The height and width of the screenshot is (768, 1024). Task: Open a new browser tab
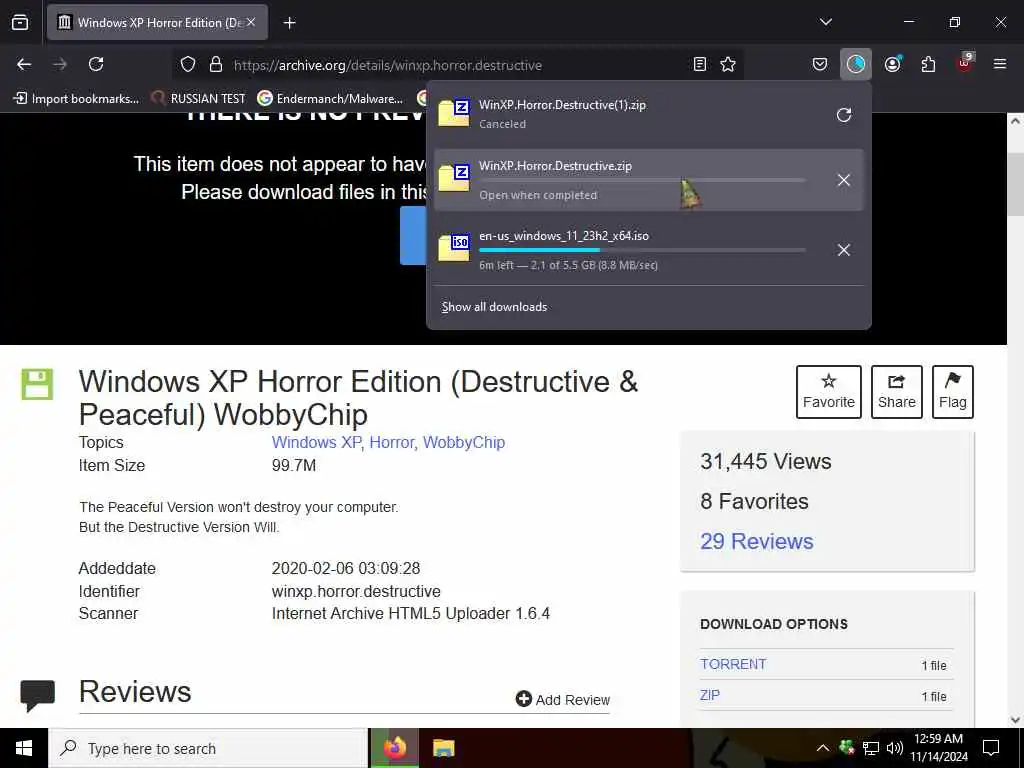pyautogui.click(x=289, y=23)
